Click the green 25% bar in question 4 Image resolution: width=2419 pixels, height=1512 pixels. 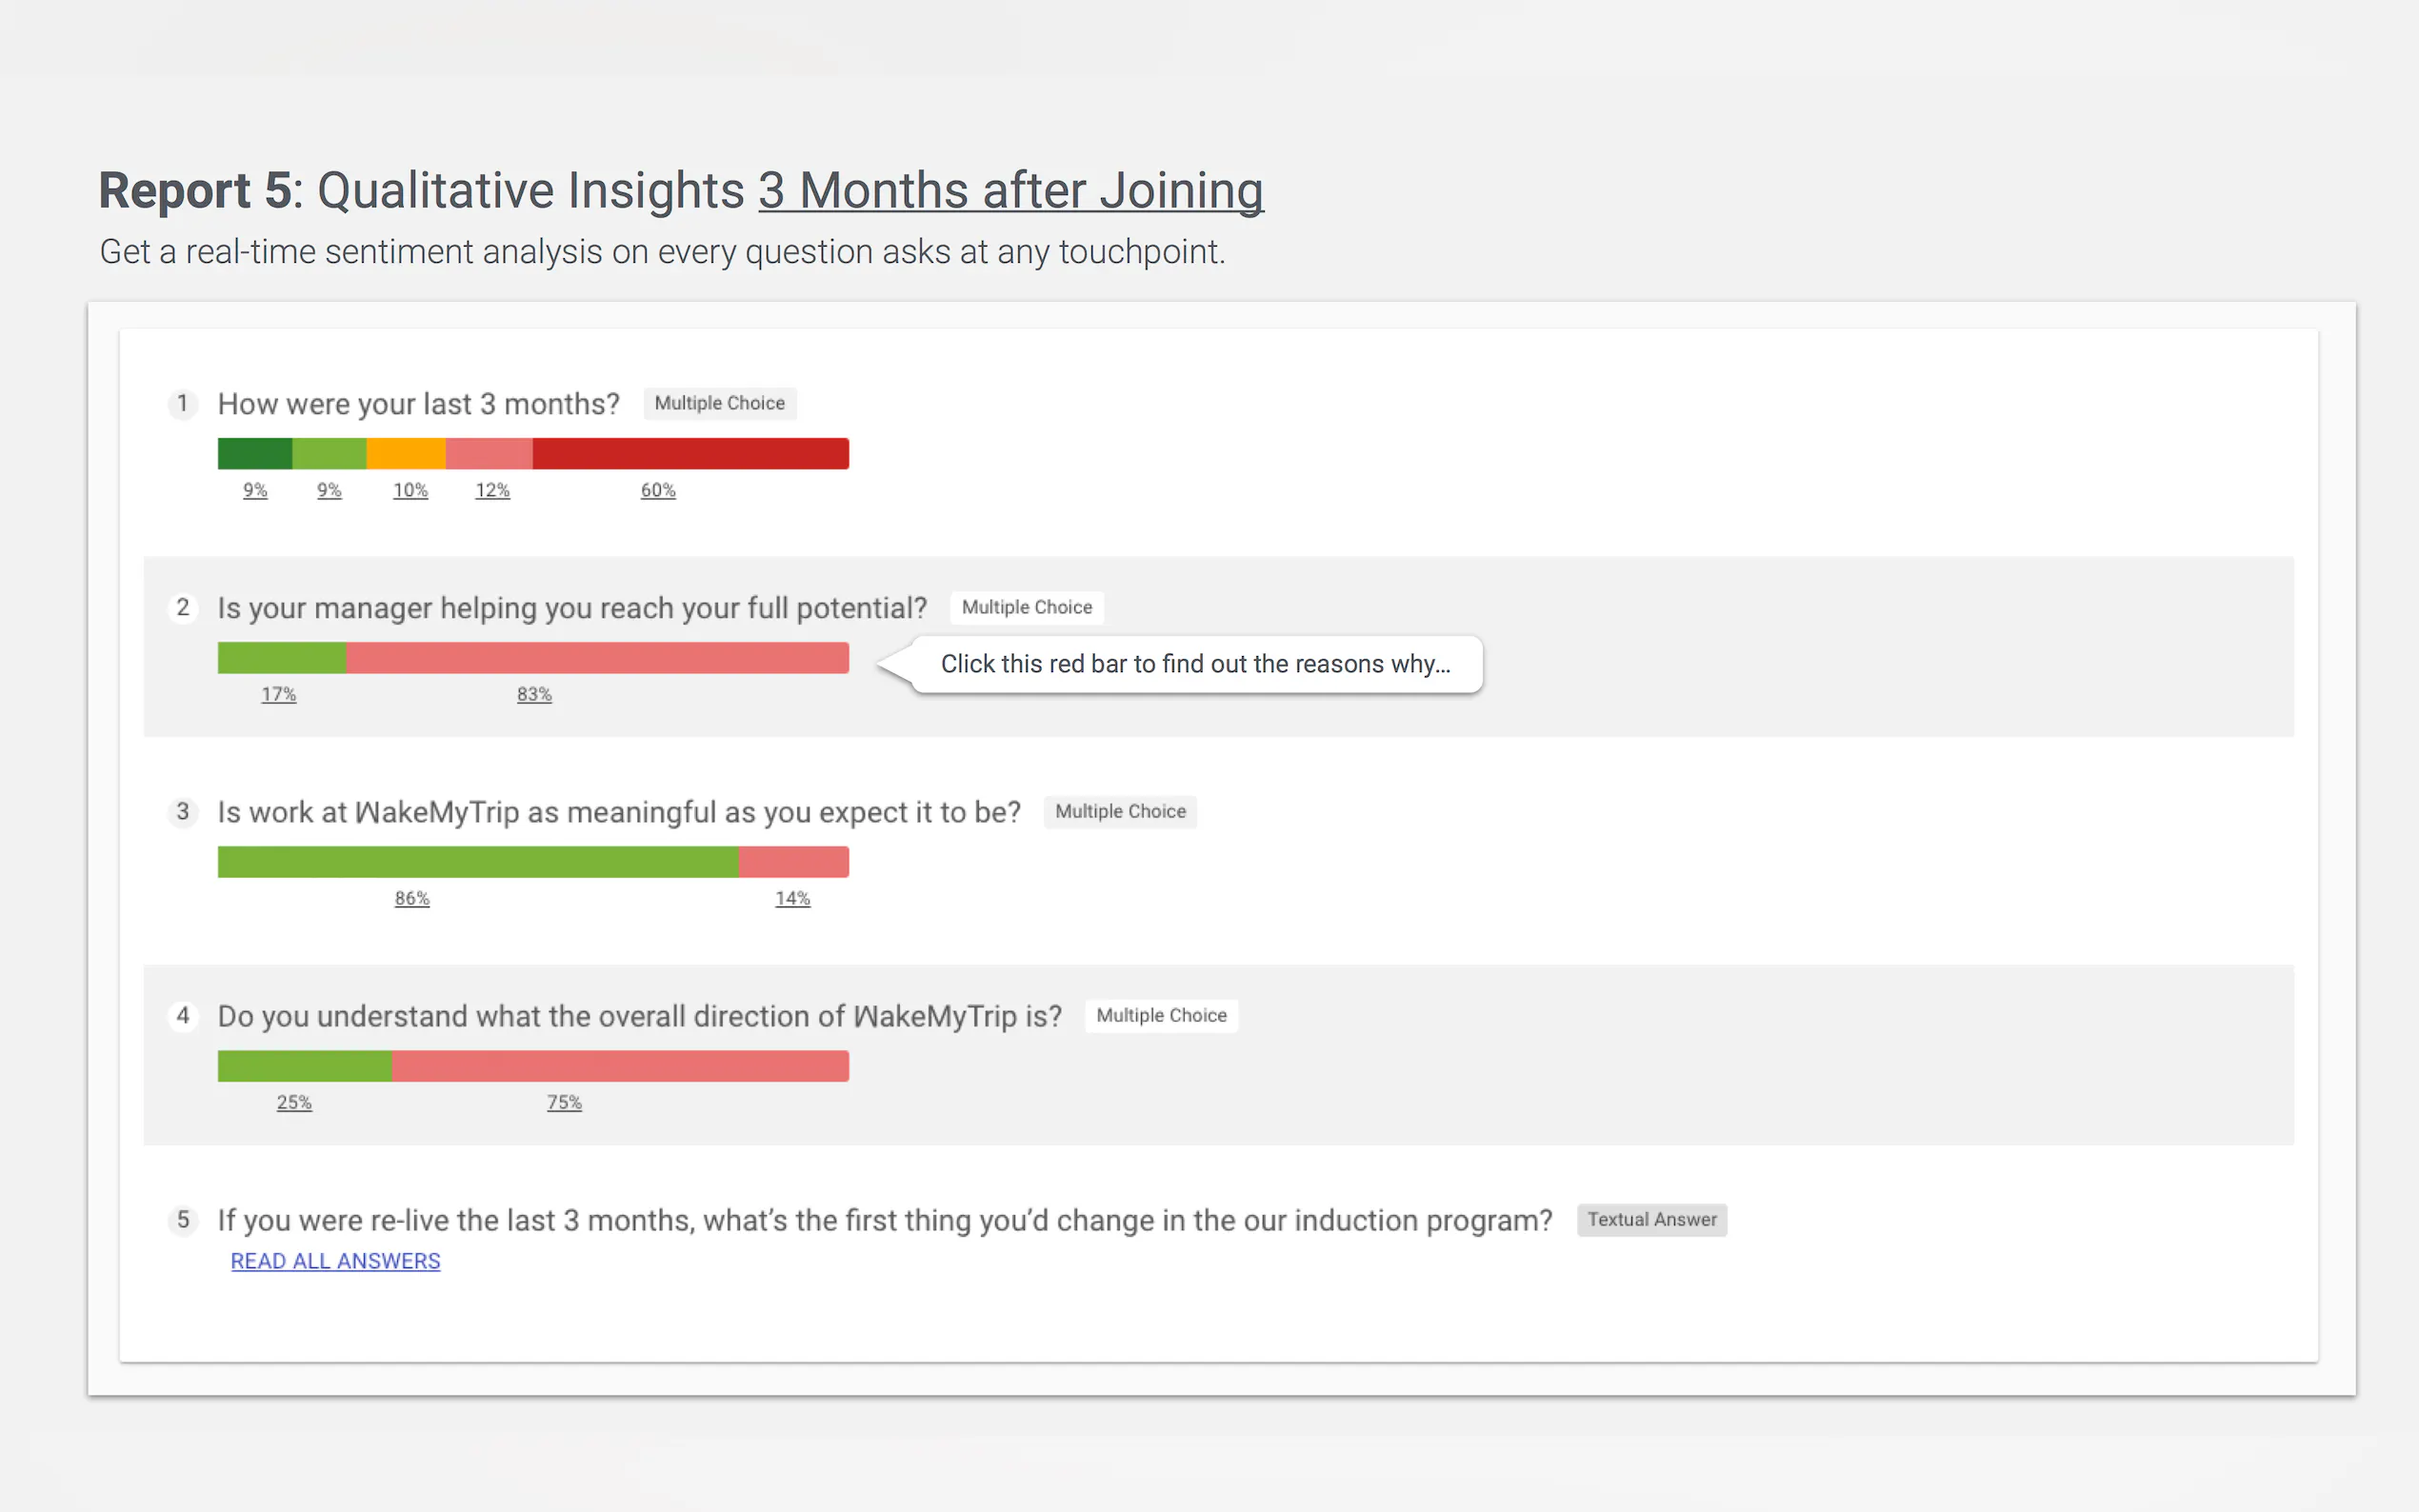click(304, 1066)
